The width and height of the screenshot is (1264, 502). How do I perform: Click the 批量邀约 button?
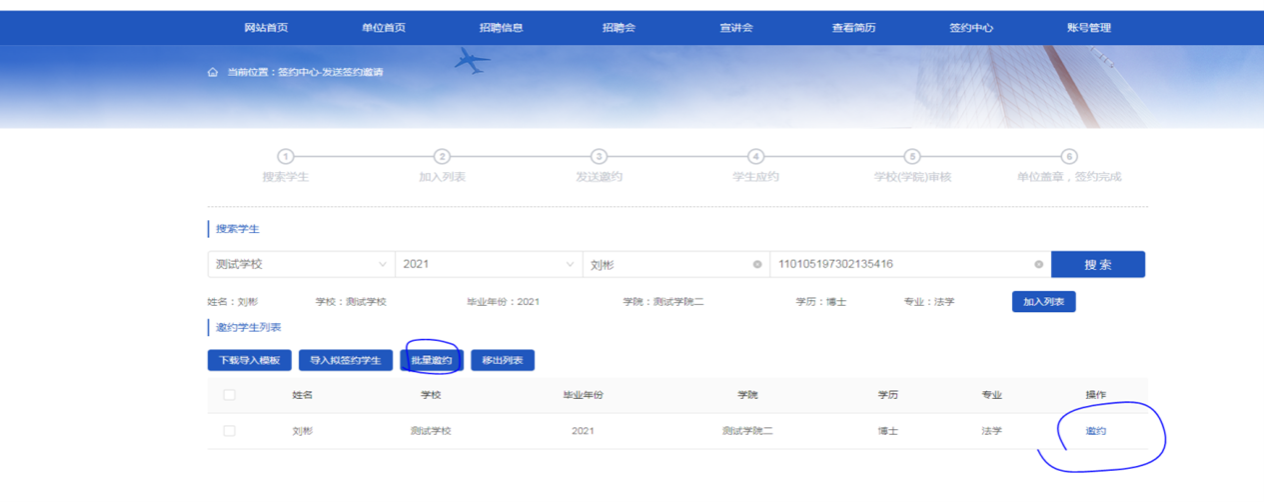click(431, 360)
